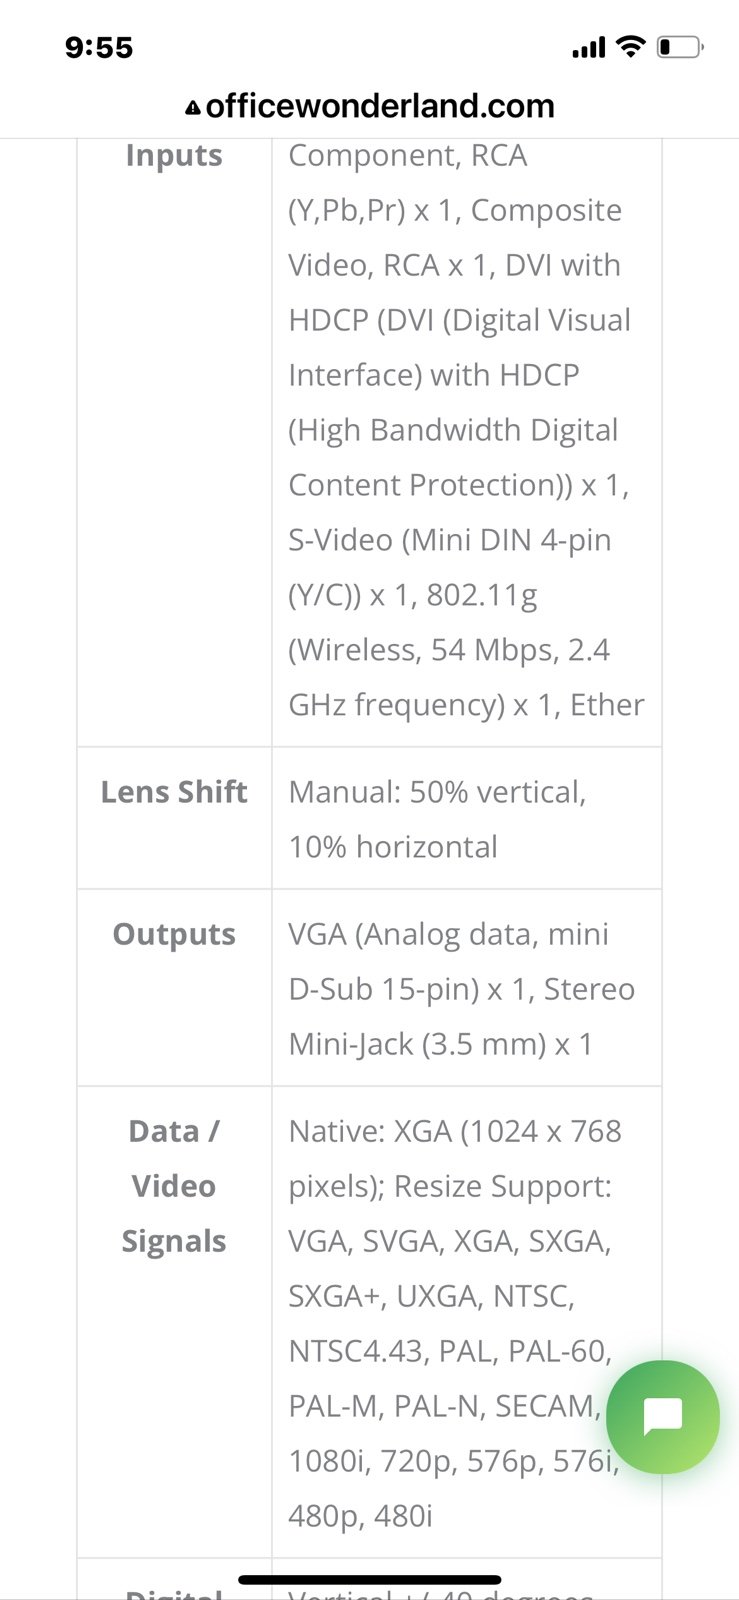
Task: Tap the 9:55 clock in status bar
Action: tap(99, 47)
